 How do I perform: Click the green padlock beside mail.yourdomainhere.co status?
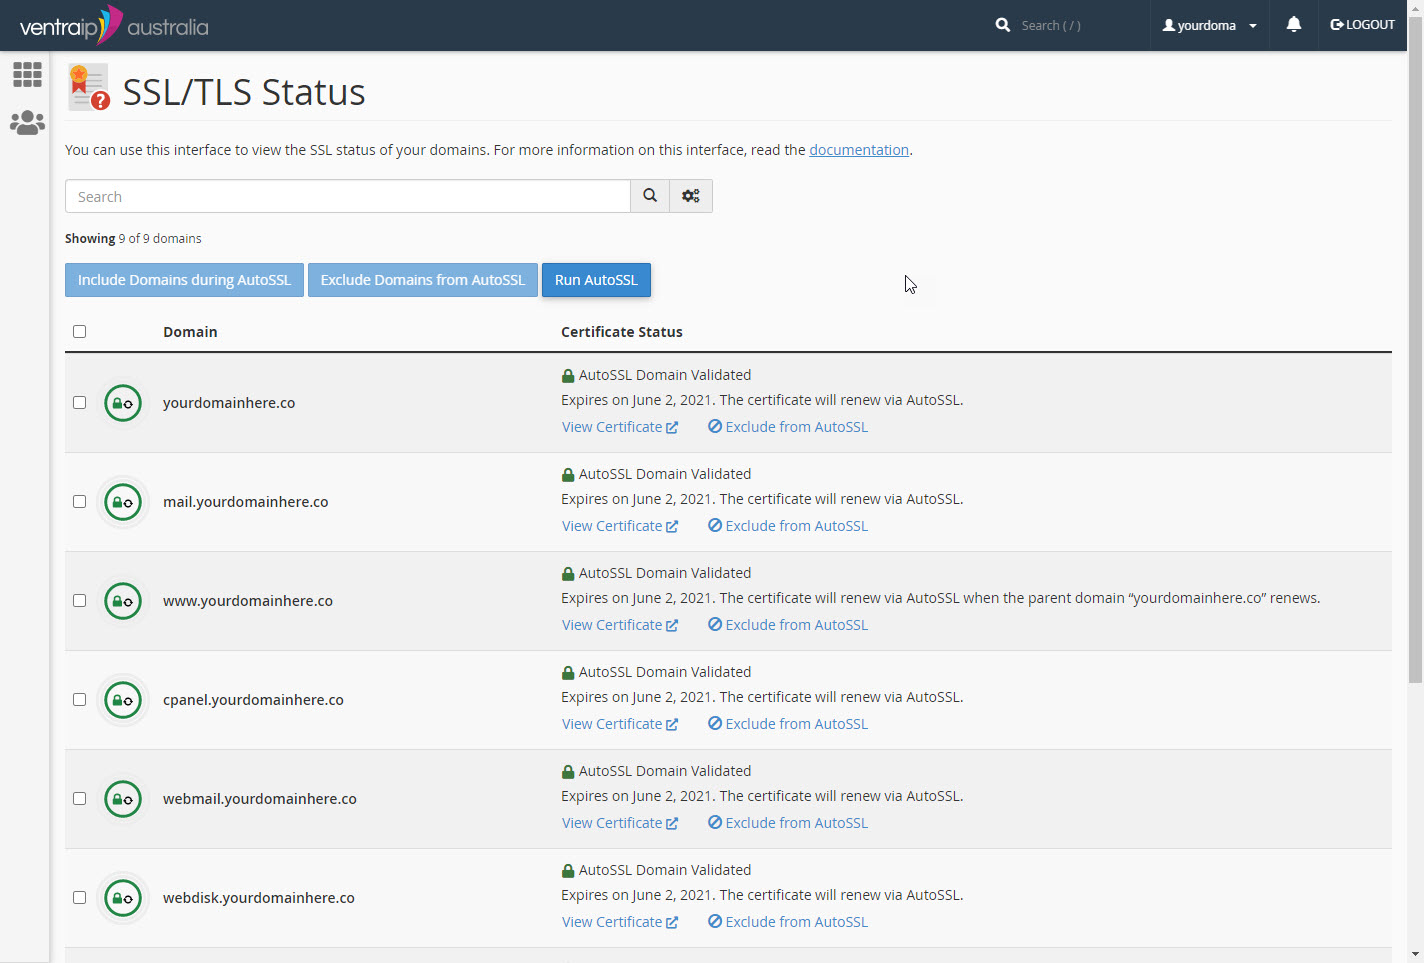(568, 475)
